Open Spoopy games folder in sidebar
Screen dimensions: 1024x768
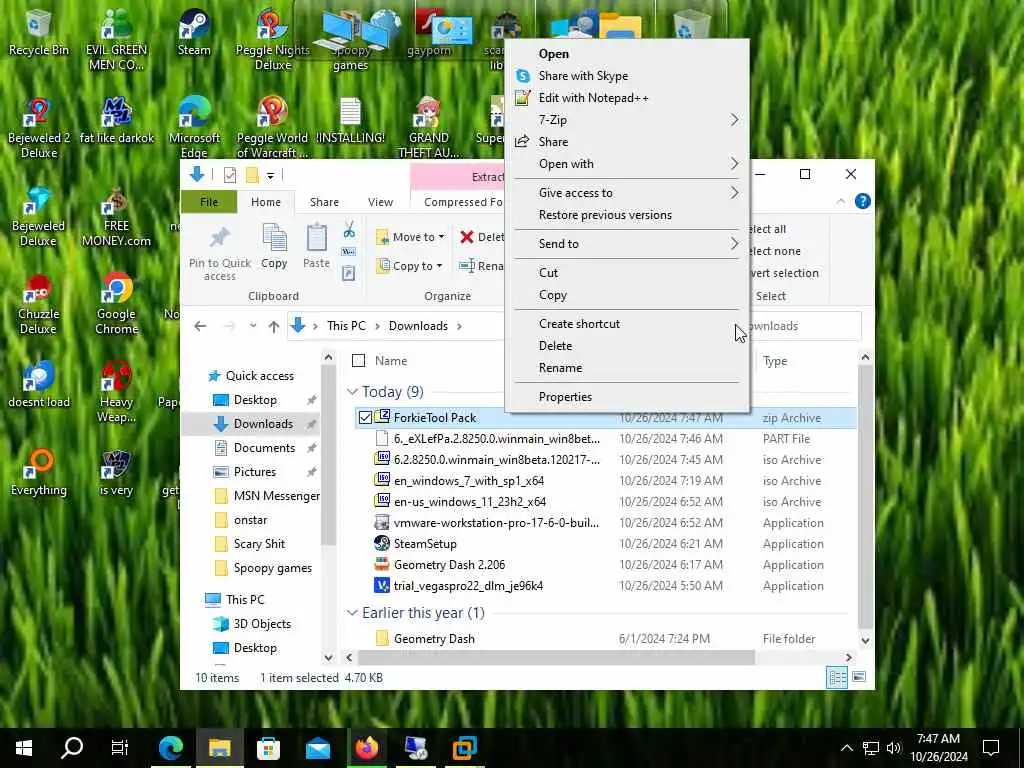click(272, 568)
